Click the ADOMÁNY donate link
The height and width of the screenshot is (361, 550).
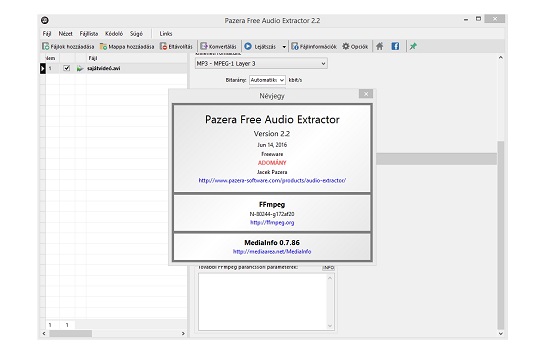[272, 163]
